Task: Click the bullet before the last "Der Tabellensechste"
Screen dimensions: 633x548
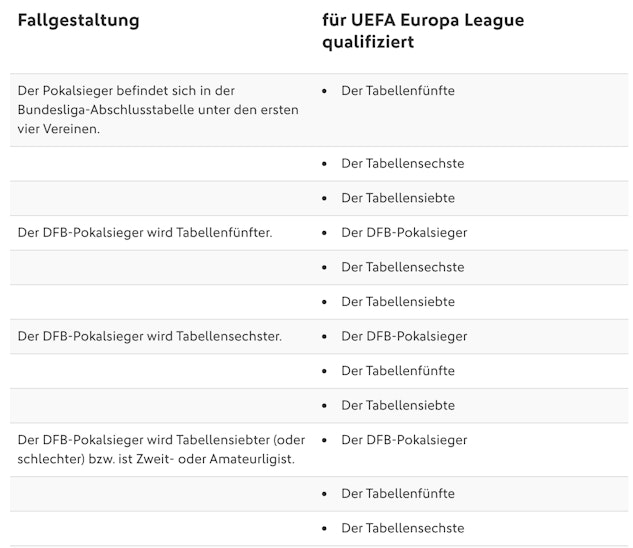Action: point(325,528)
